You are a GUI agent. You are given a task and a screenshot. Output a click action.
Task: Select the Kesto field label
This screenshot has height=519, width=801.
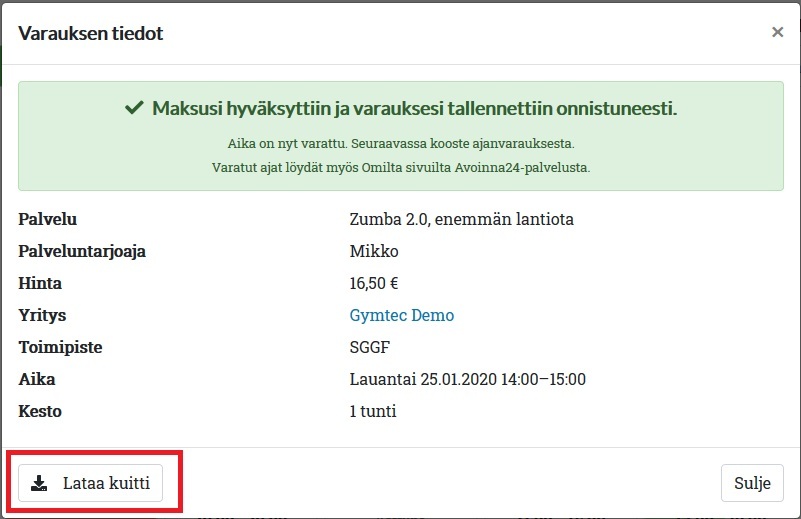pyautogui.click(x=40, y=411)
